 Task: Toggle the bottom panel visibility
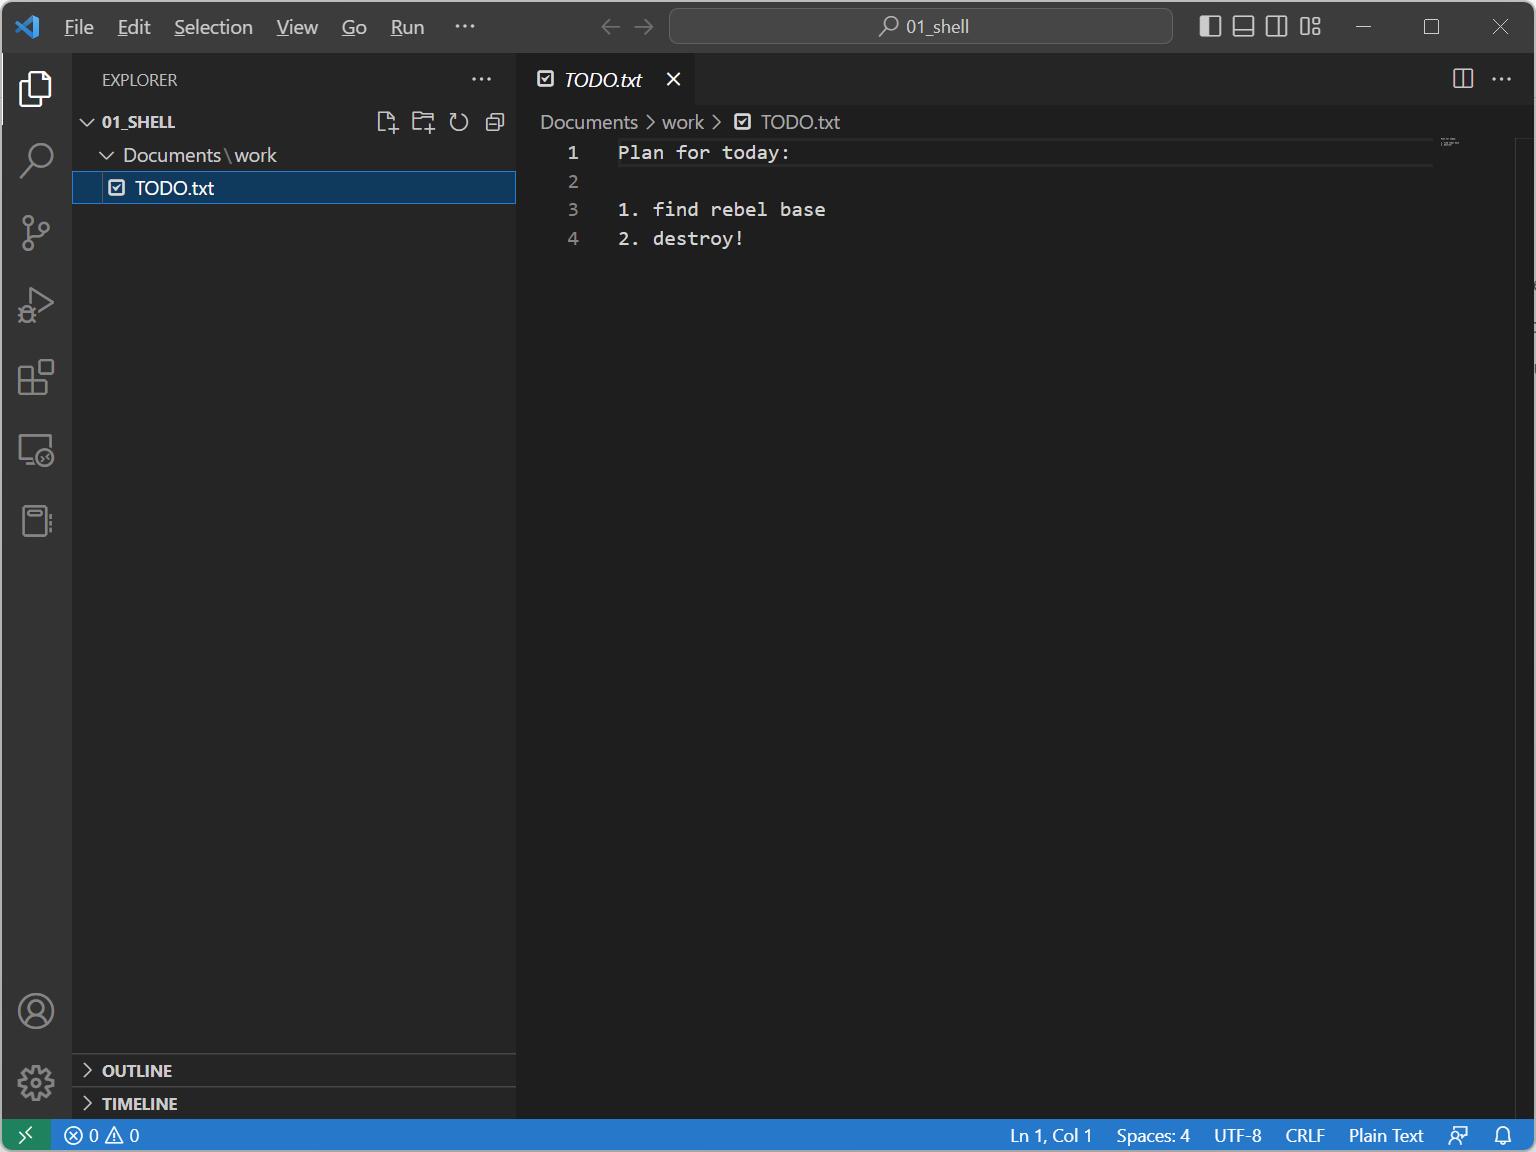1243,27
